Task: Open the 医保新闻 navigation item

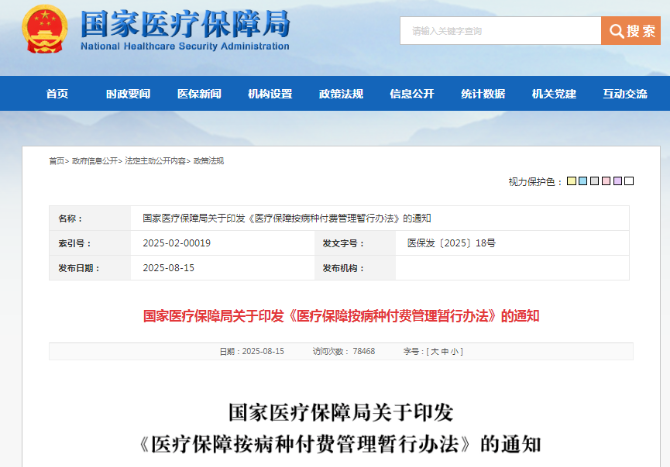Action: [x=199, y=94]
